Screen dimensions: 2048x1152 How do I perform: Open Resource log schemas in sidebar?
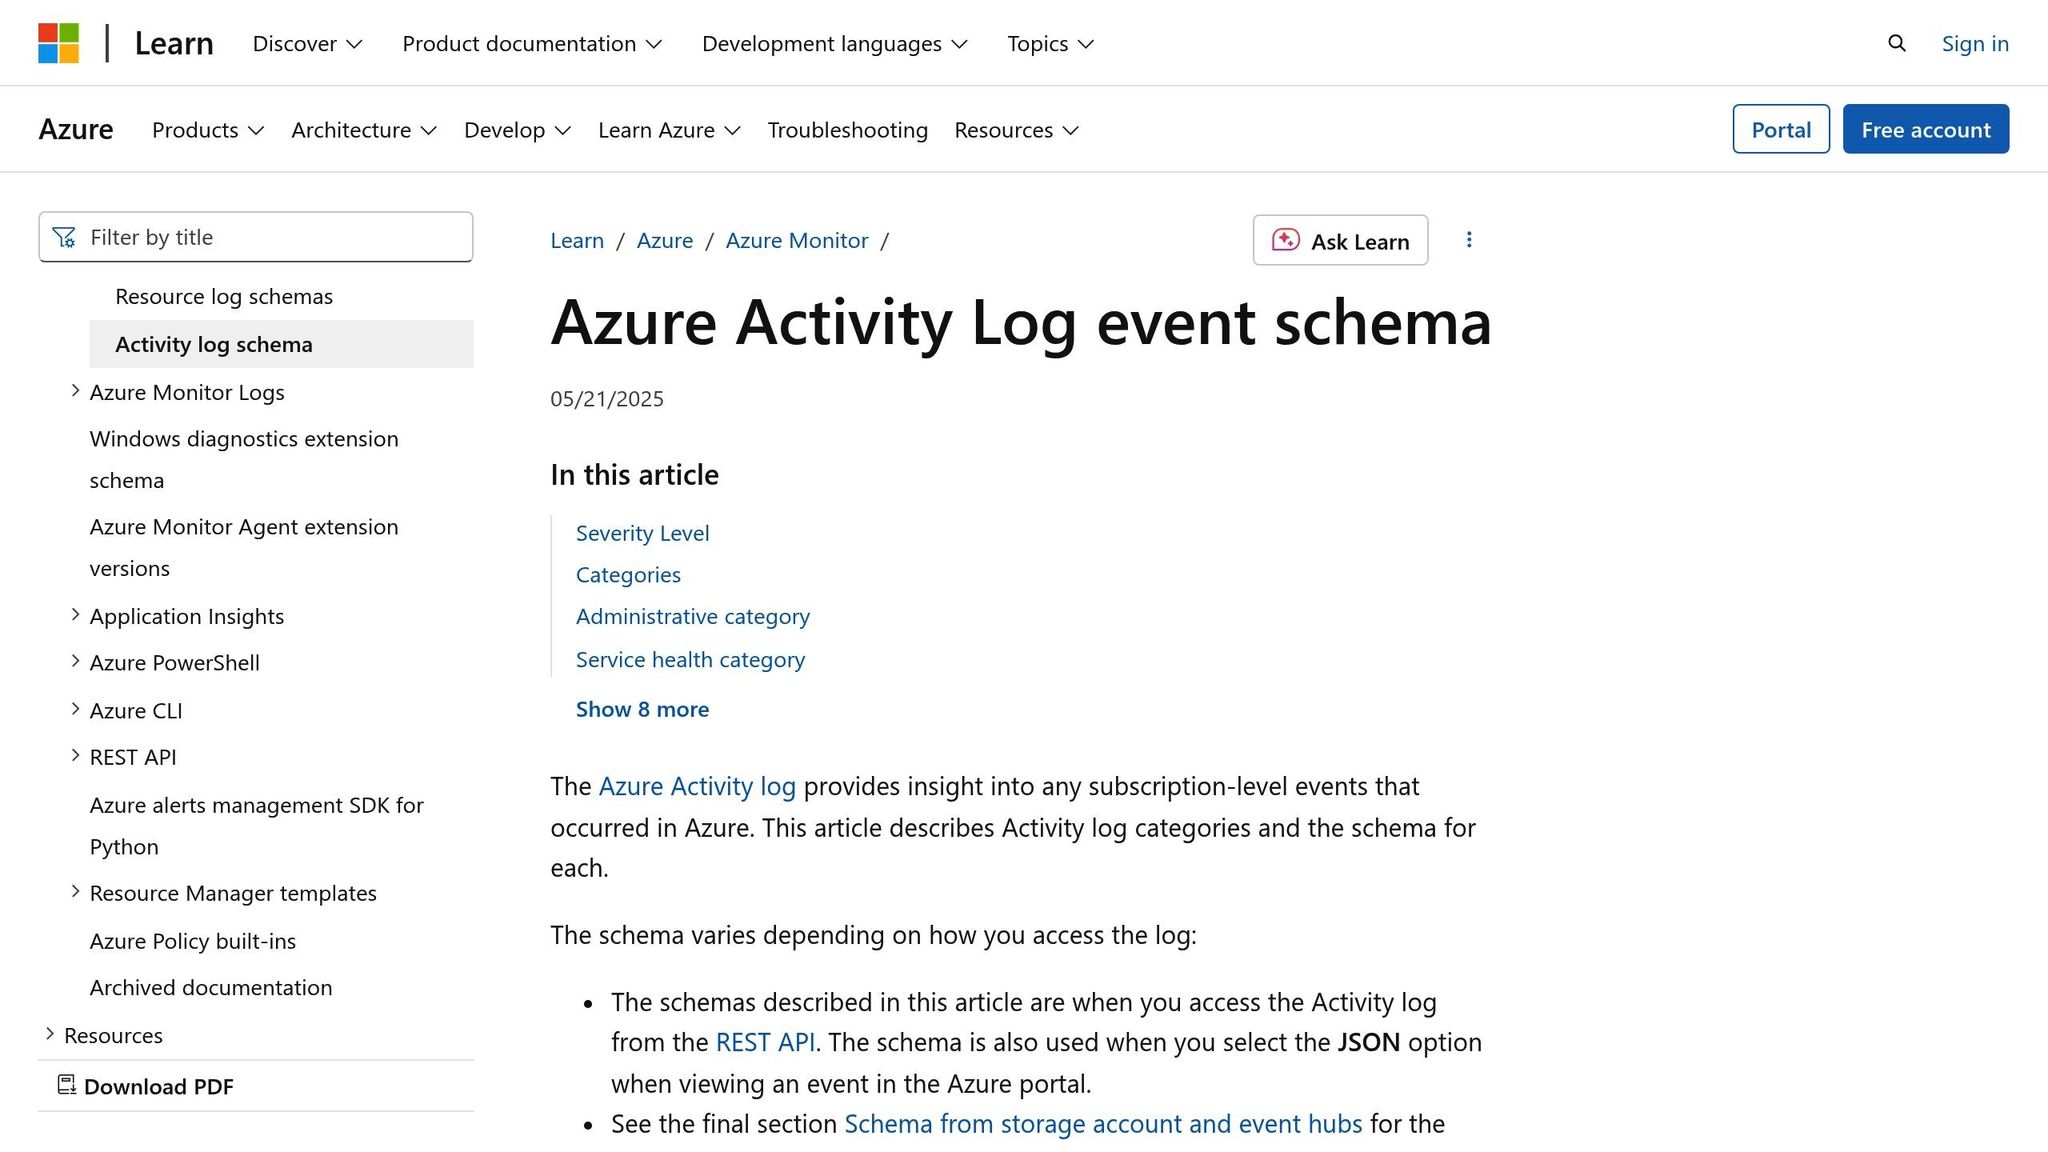click(x=224, y=296)
